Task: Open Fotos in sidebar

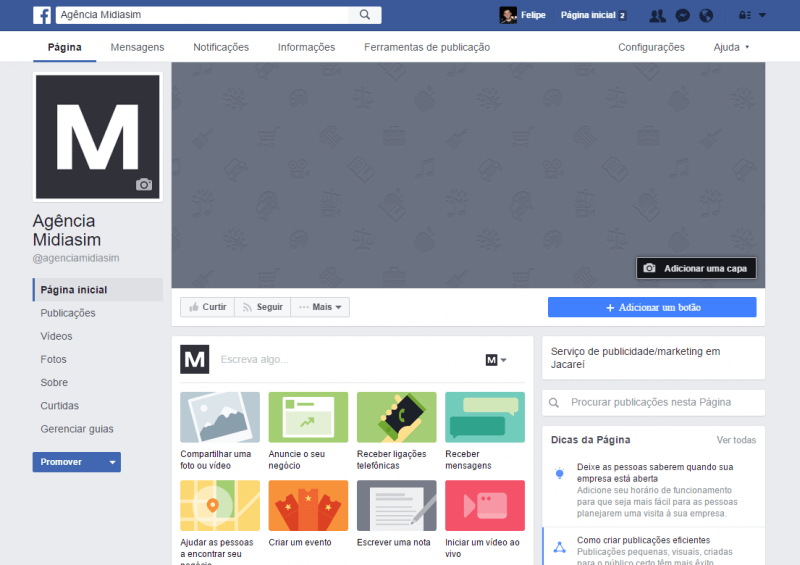Action: pos(53,359)
